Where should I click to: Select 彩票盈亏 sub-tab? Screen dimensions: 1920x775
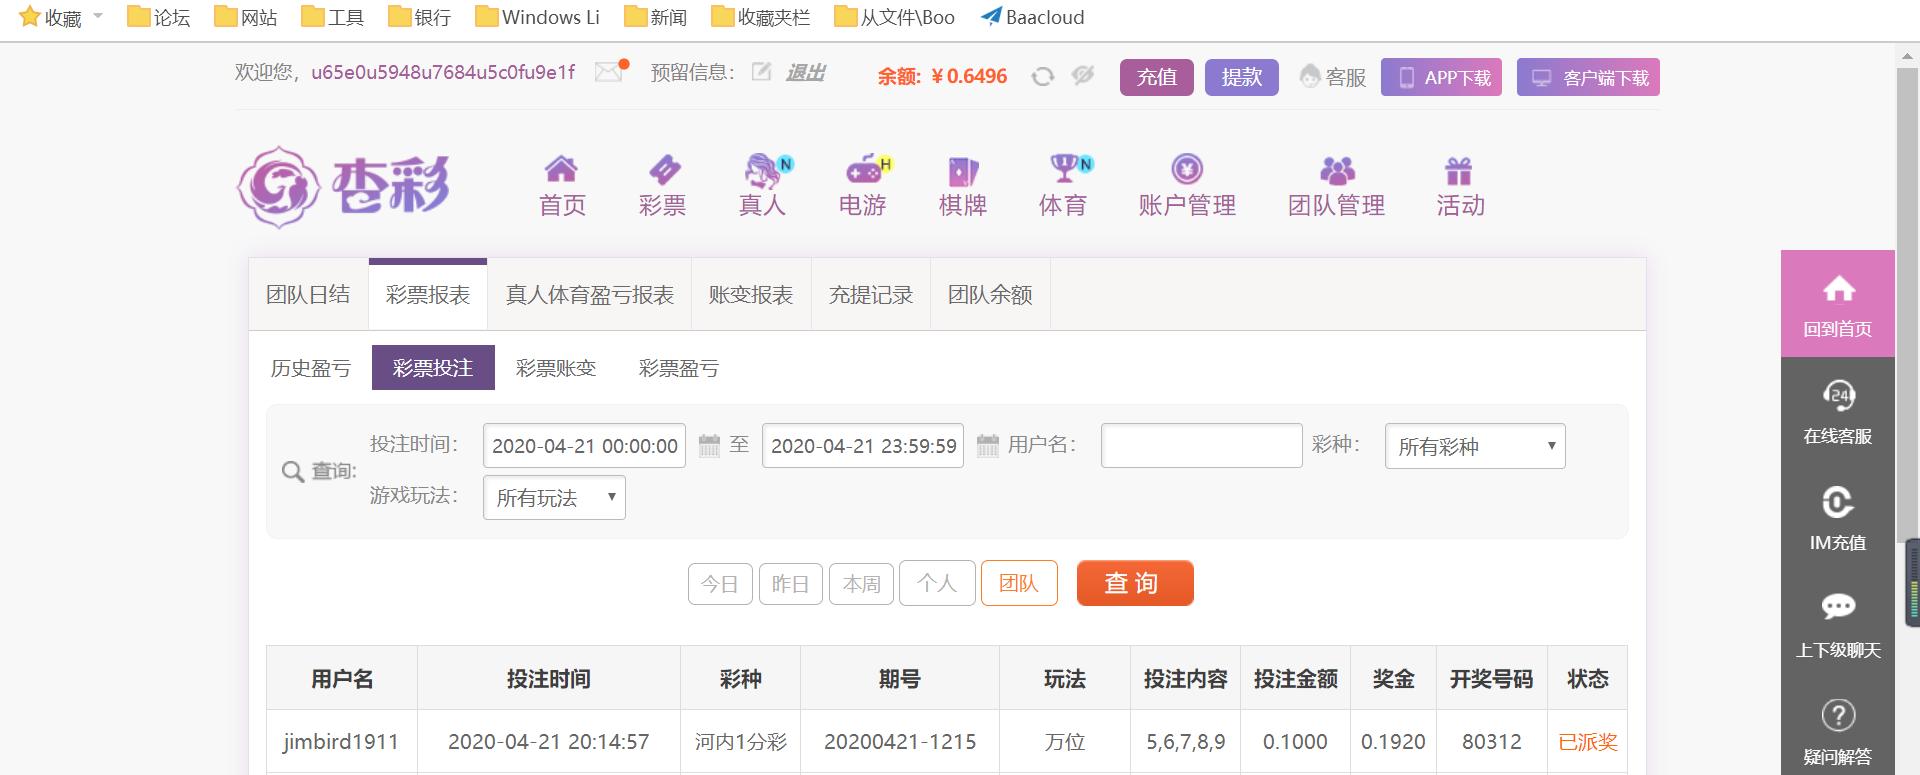pyautogui.click(x=679, y=368)
